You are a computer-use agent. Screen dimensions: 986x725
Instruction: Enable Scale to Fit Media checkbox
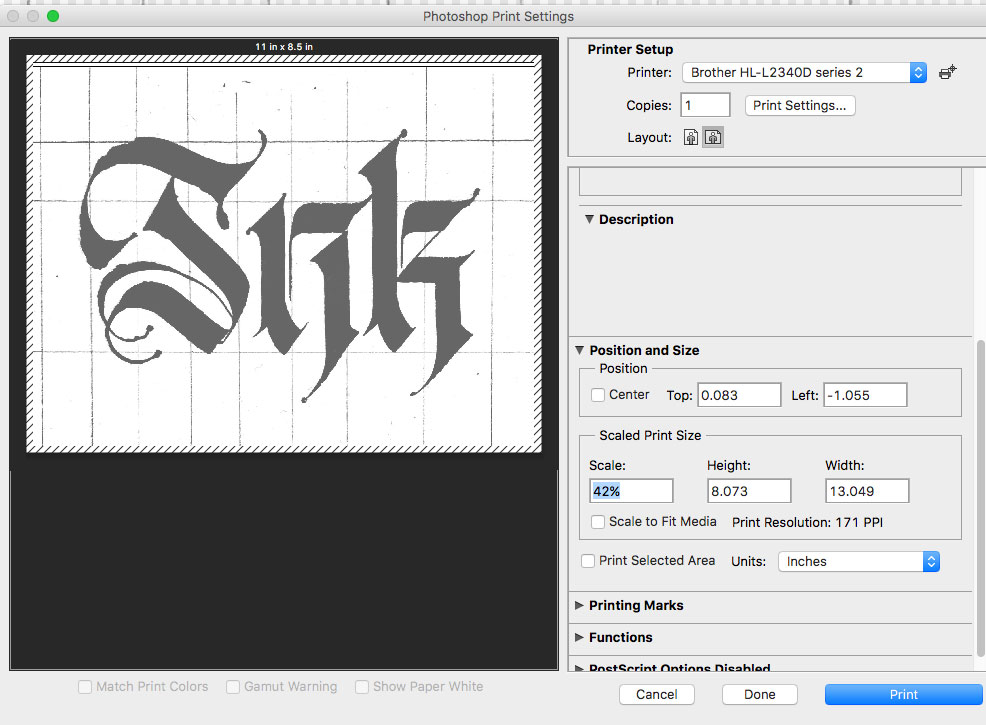(598, 522)
